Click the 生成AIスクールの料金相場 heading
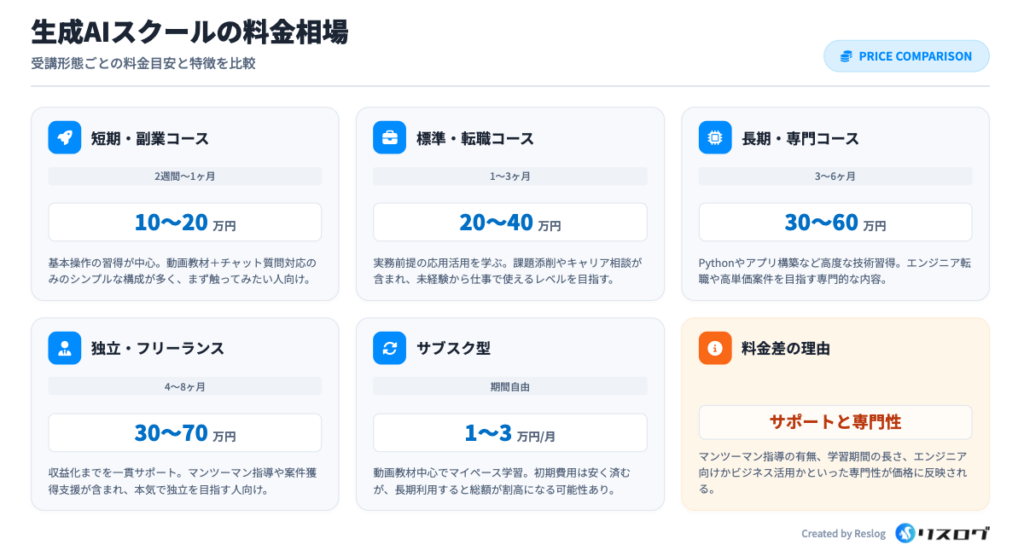 (190, 32)
